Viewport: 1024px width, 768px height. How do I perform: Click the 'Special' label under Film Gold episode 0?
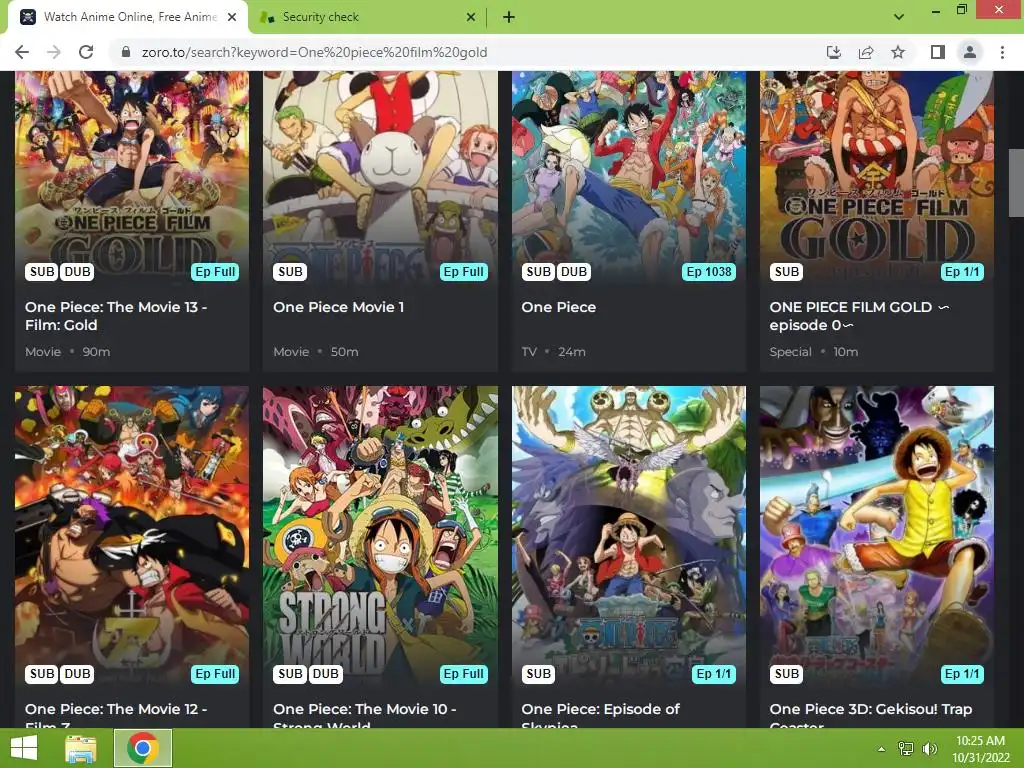790,351
